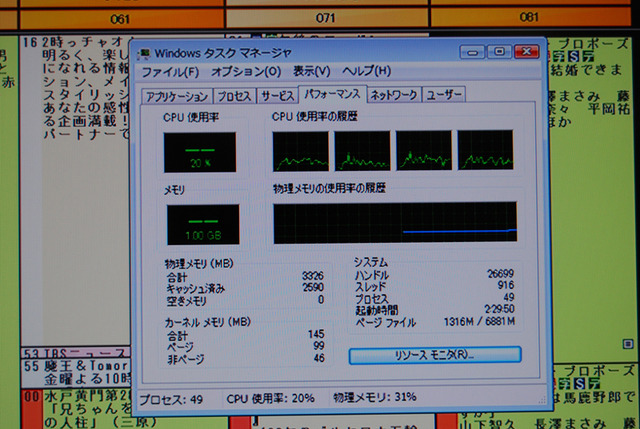This screenshot has height=429, width=640.
Task: Open the 表示(V) menu
Action: 311,71
